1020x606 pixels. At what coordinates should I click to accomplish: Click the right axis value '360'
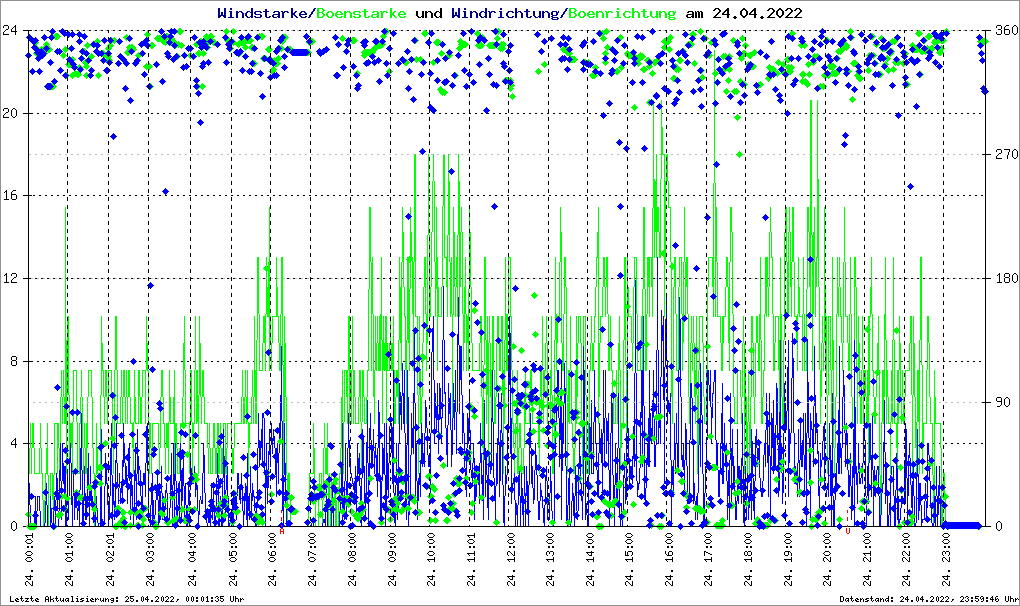(x=1003, y=30)
